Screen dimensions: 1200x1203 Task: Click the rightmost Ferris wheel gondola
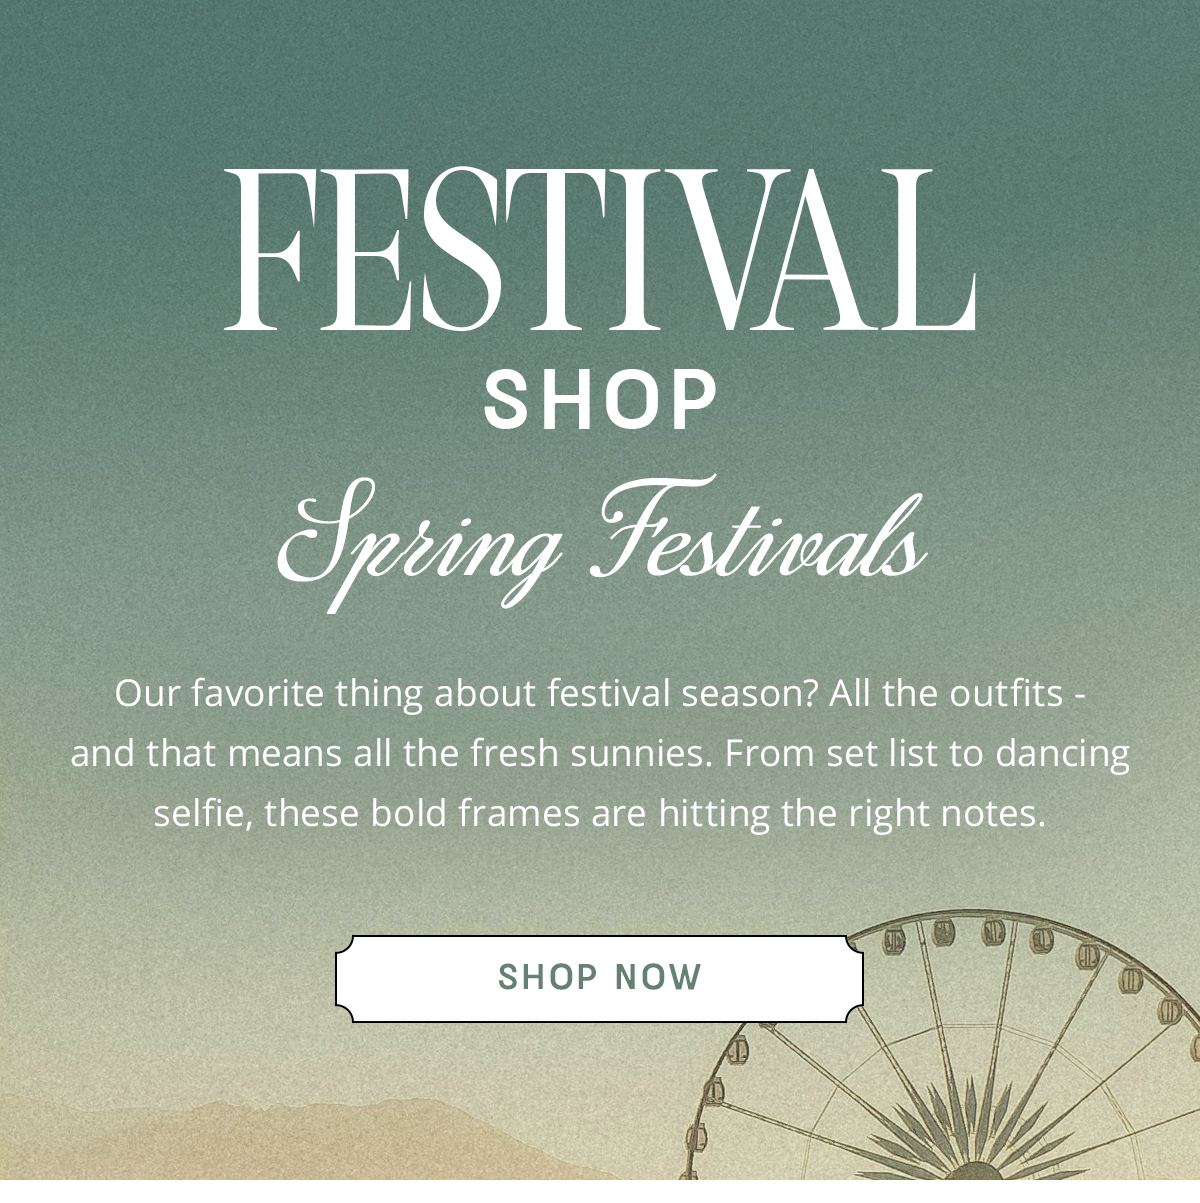click(x=1196, y=1047)
